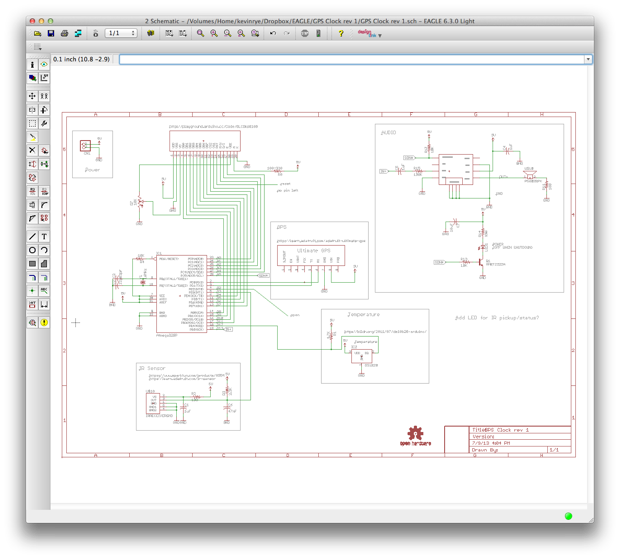620x559 pixels.
Task: Click the Go traffic light icon
Action: [x=318, y=34]
